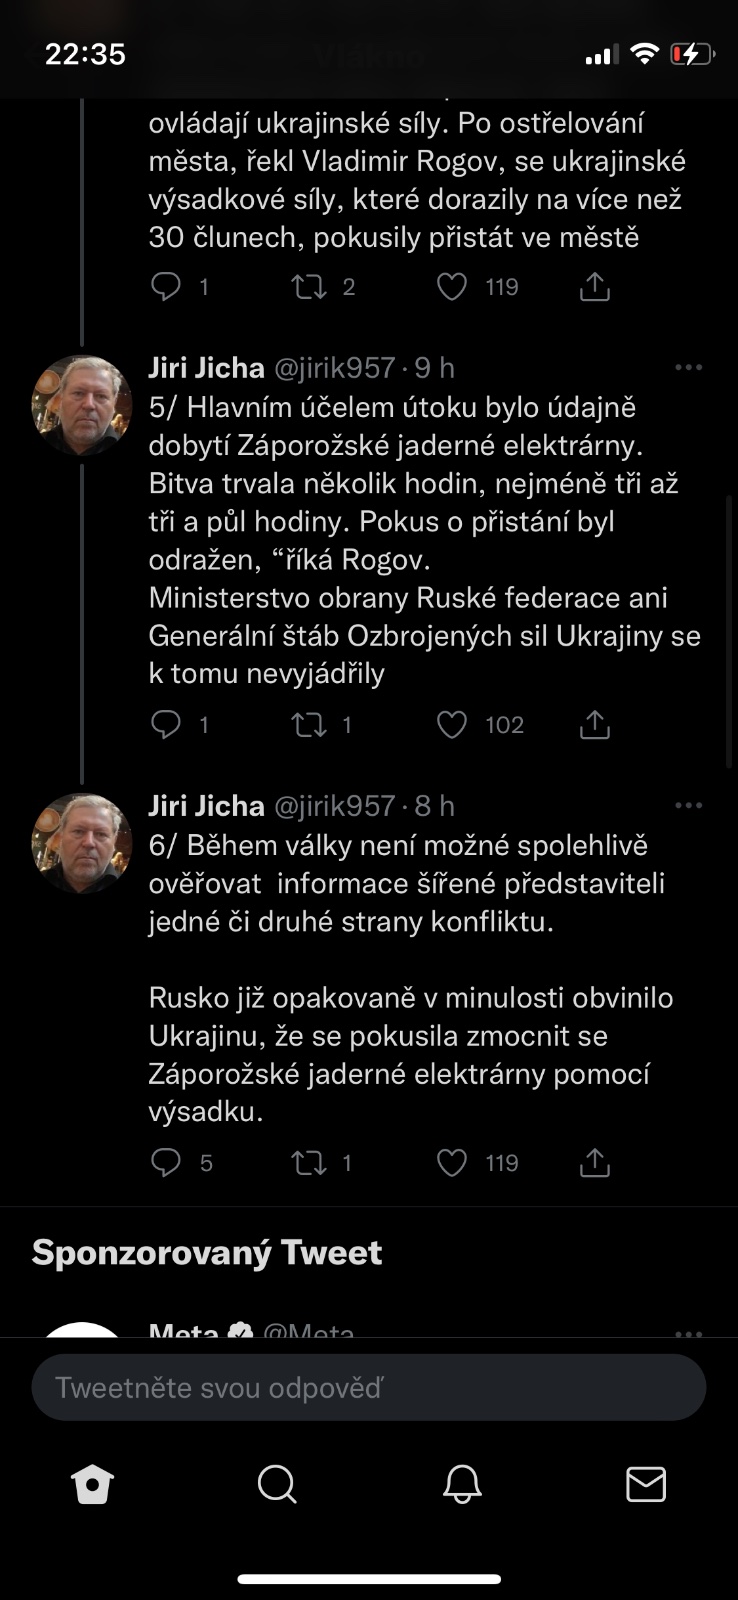Tap Jiri Jicha's avatar on tweet 6/
This screenshot has width=738, height=1600.
82,844
